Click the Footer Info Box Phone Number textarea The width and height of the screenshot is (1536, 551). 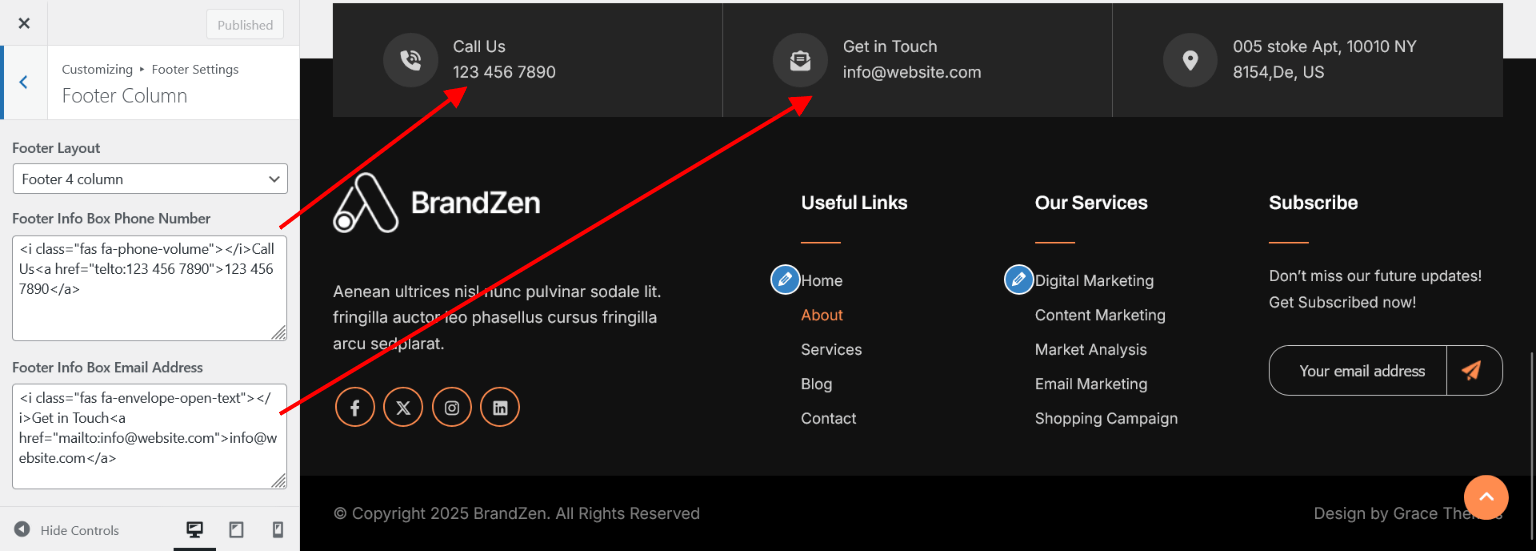[x=149, y=288]
